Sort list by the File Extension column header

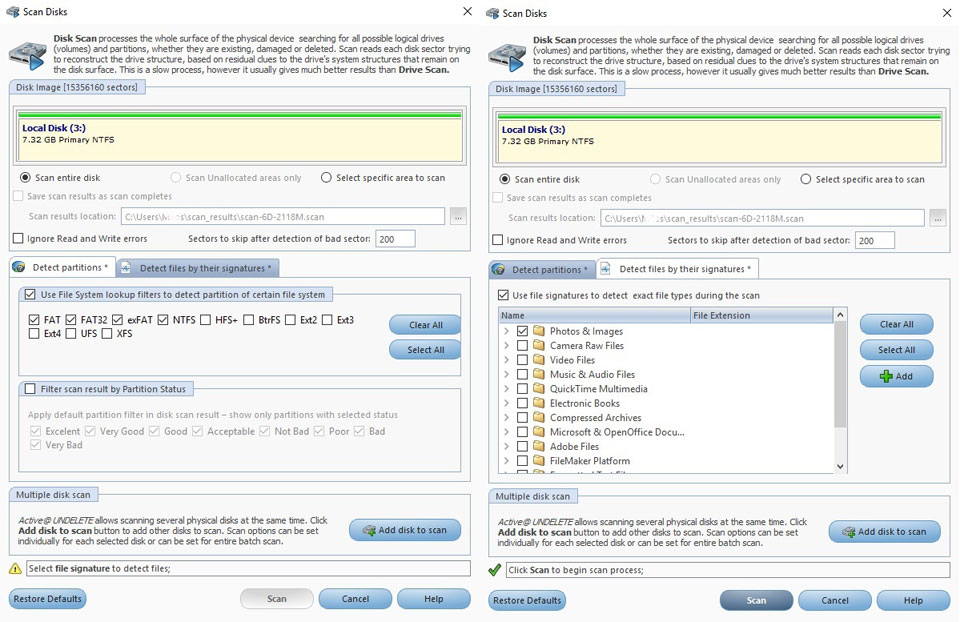[762, 315]
